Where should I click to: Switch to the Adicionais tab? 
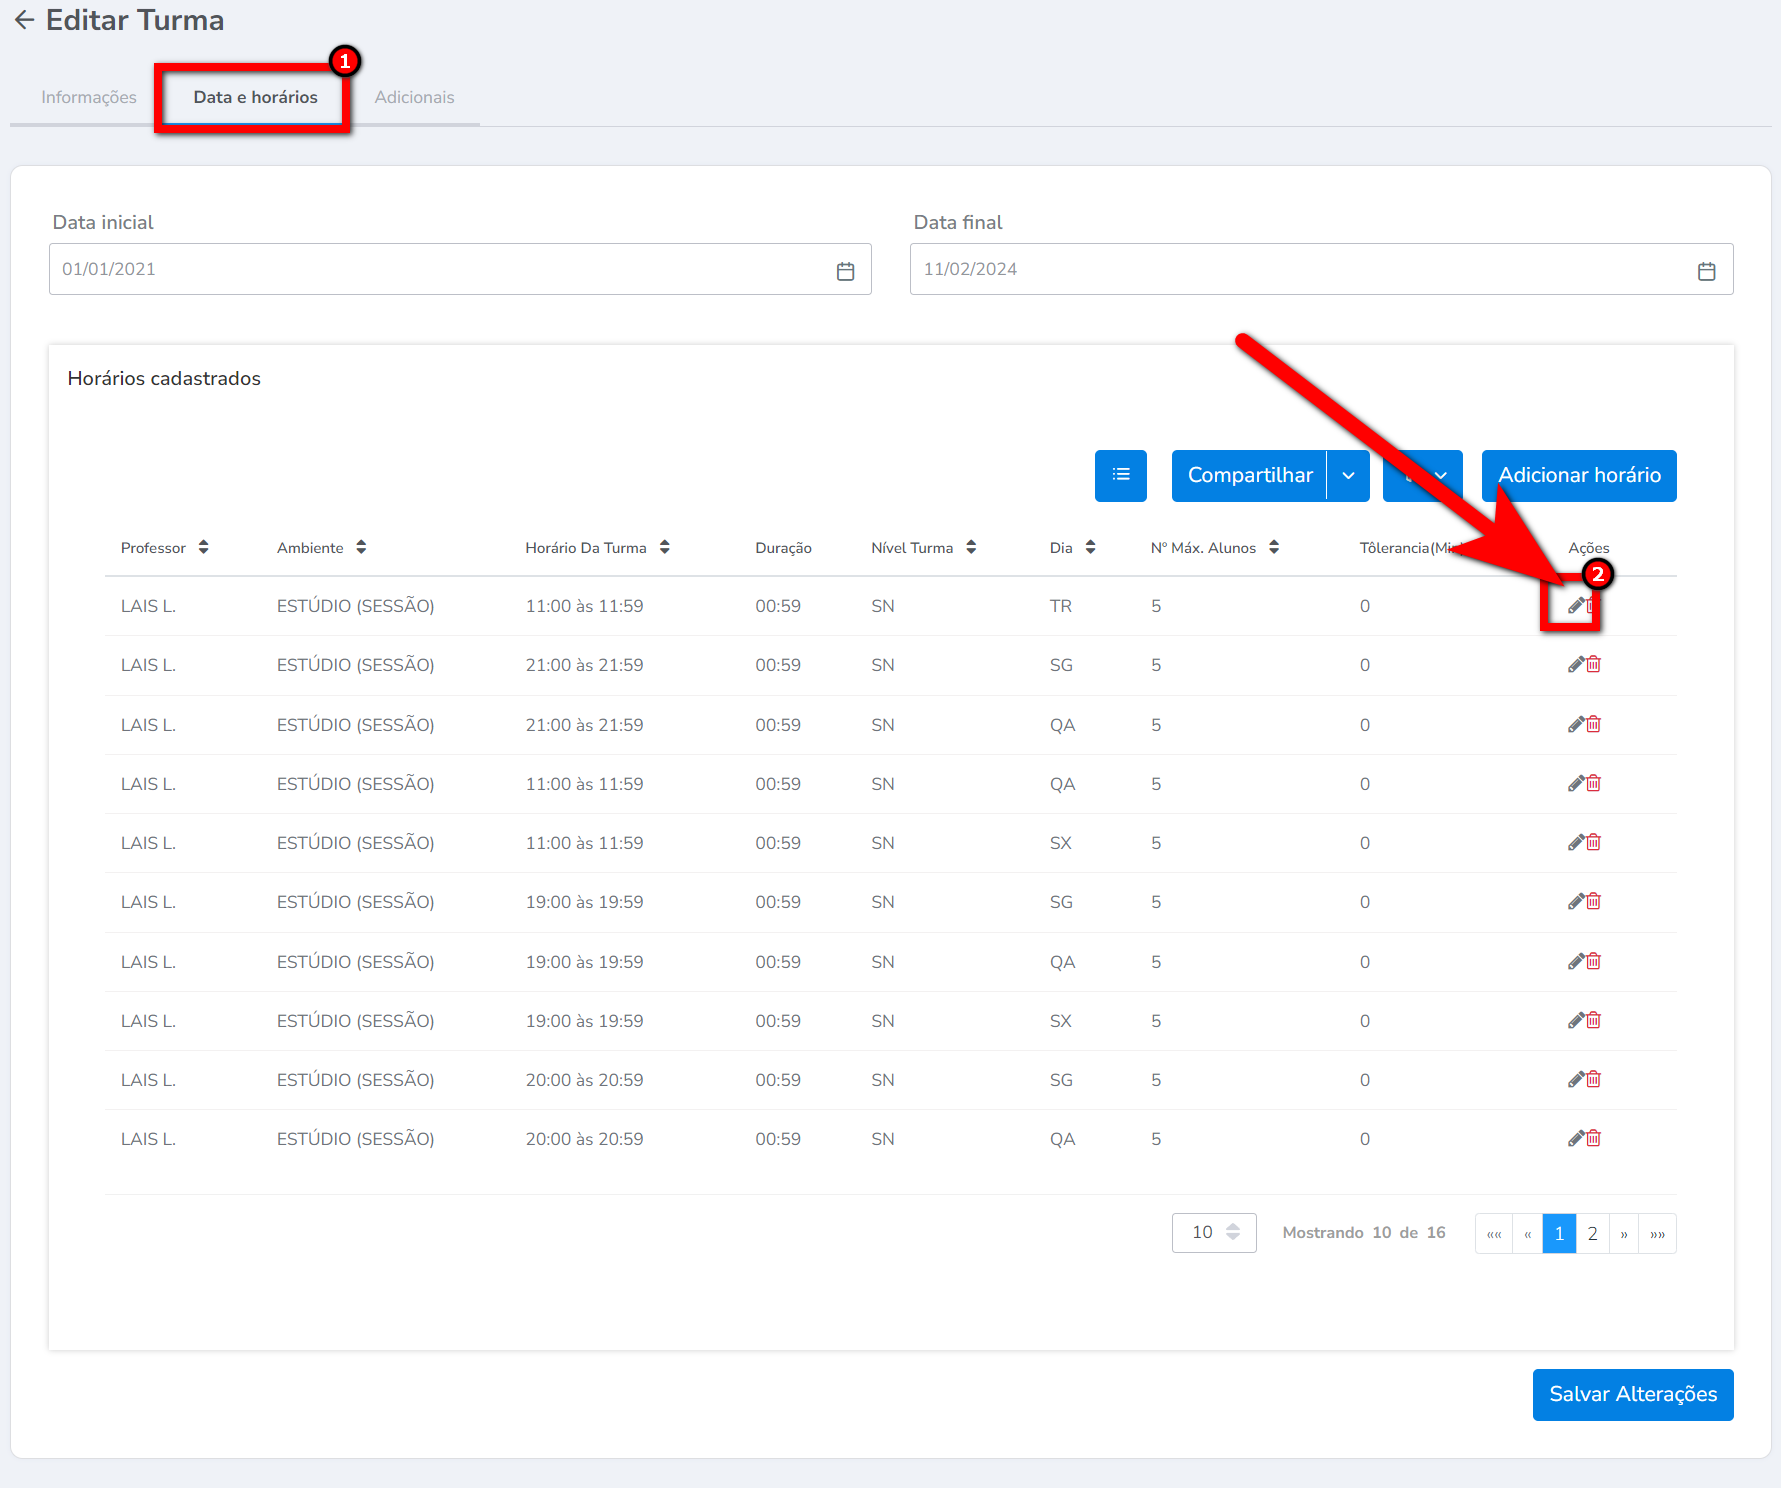[x=414, y=97]
